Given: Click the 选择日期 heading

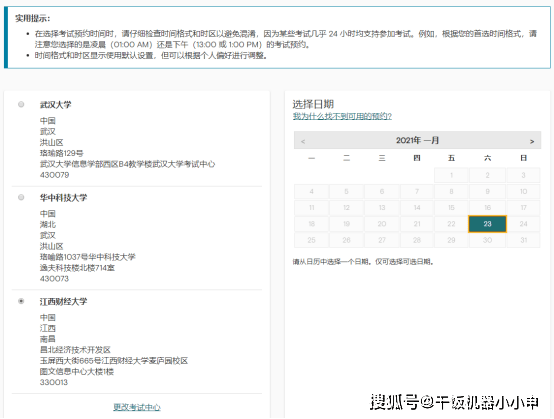Looking at the screenshot, I should (x=313, y=104).
